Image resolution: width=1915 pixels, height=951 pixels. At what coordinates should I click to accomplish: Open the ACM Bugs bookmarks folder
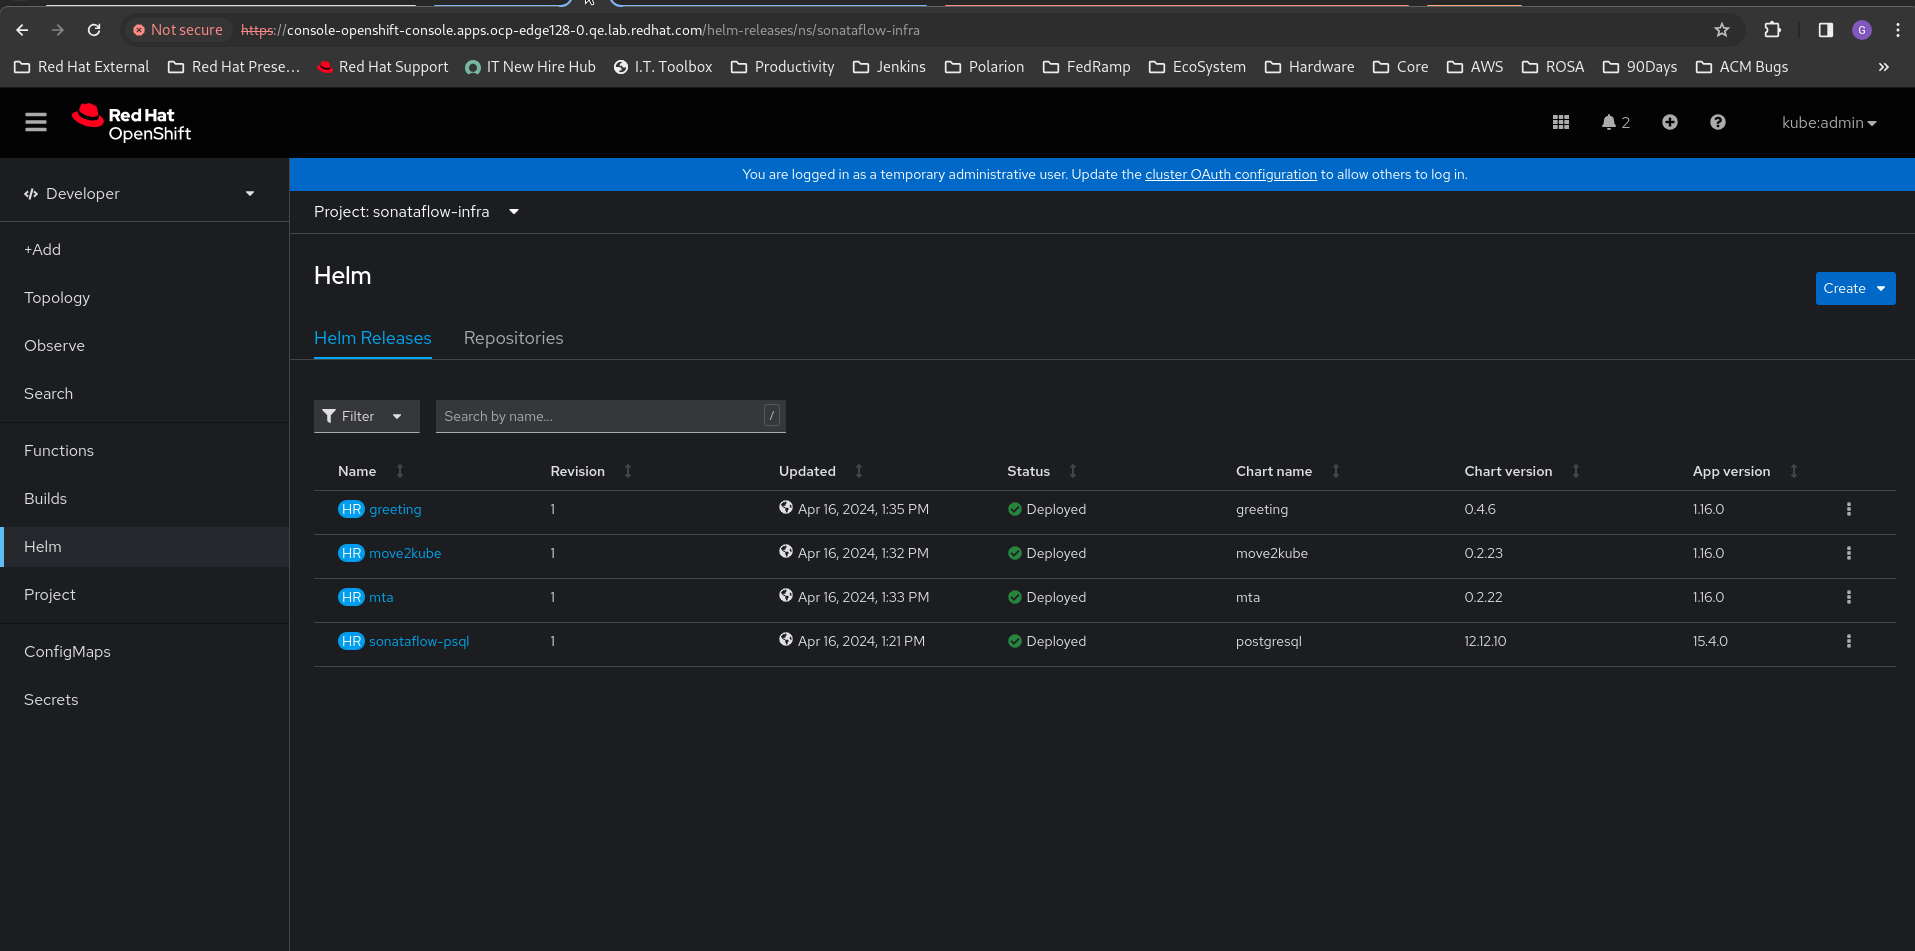coord(1742,67)
